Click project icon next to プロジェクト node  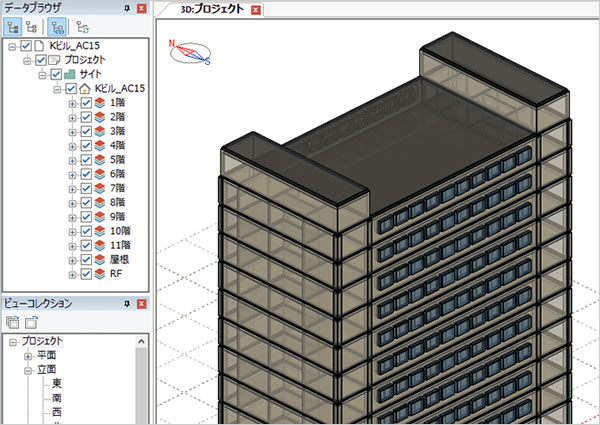click(x=55, y=60)
